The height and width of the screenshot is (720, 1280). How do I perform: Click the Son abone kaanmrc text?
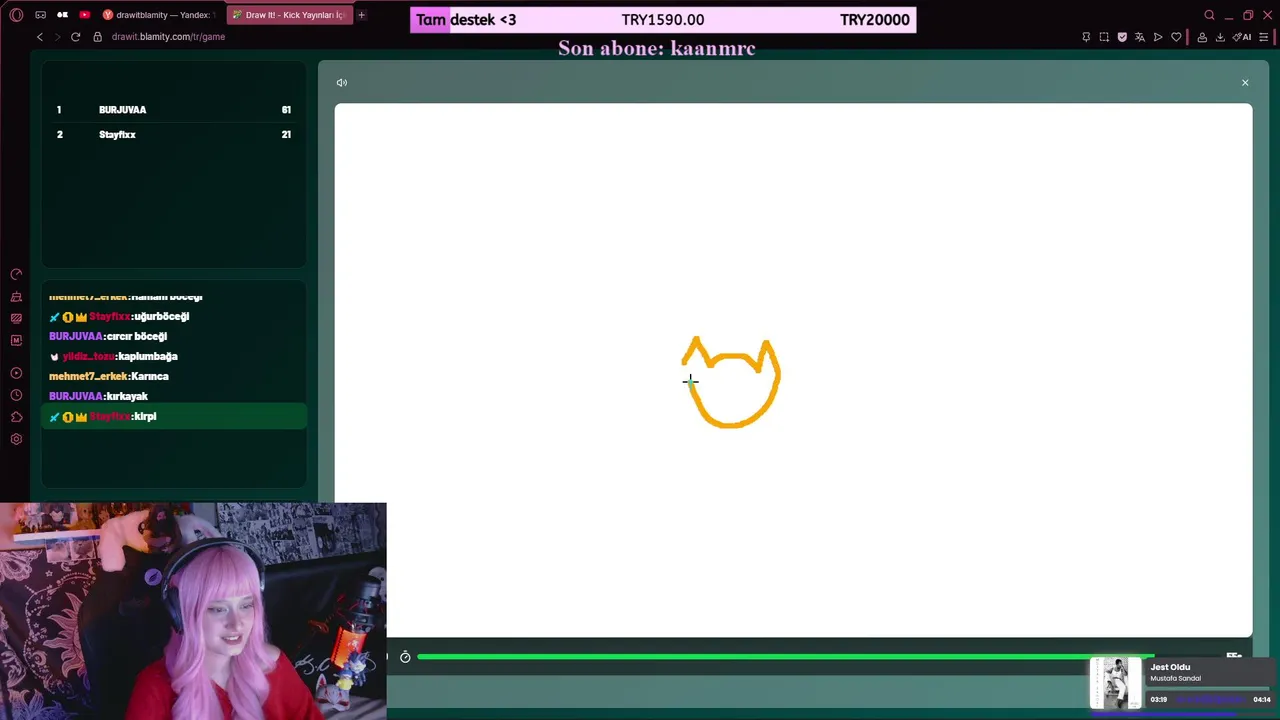pyautogui.click(x=656, y=48)
